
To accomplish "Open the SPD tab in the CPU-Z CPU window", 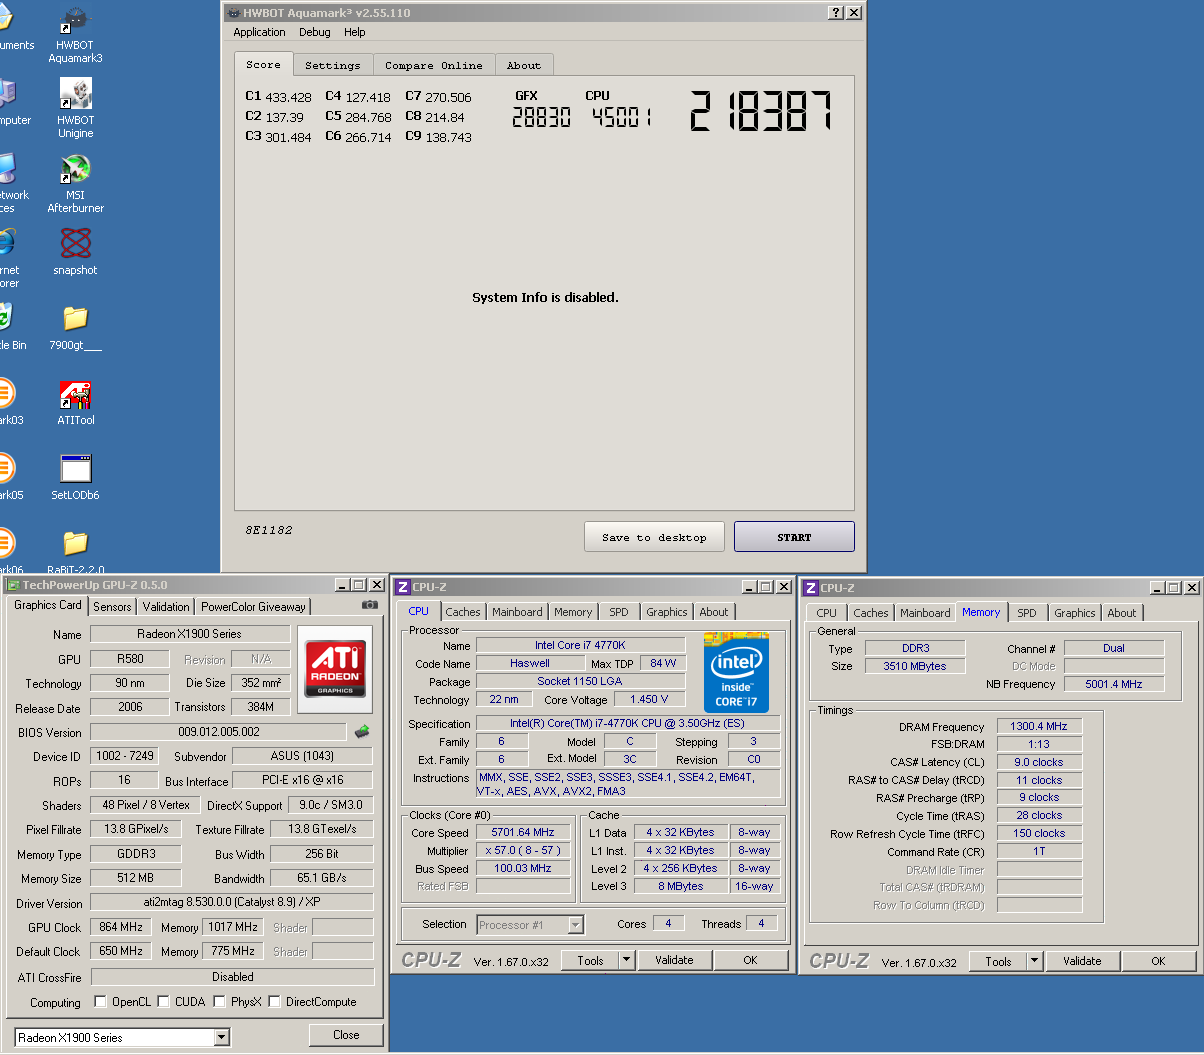I will point(619,612).
